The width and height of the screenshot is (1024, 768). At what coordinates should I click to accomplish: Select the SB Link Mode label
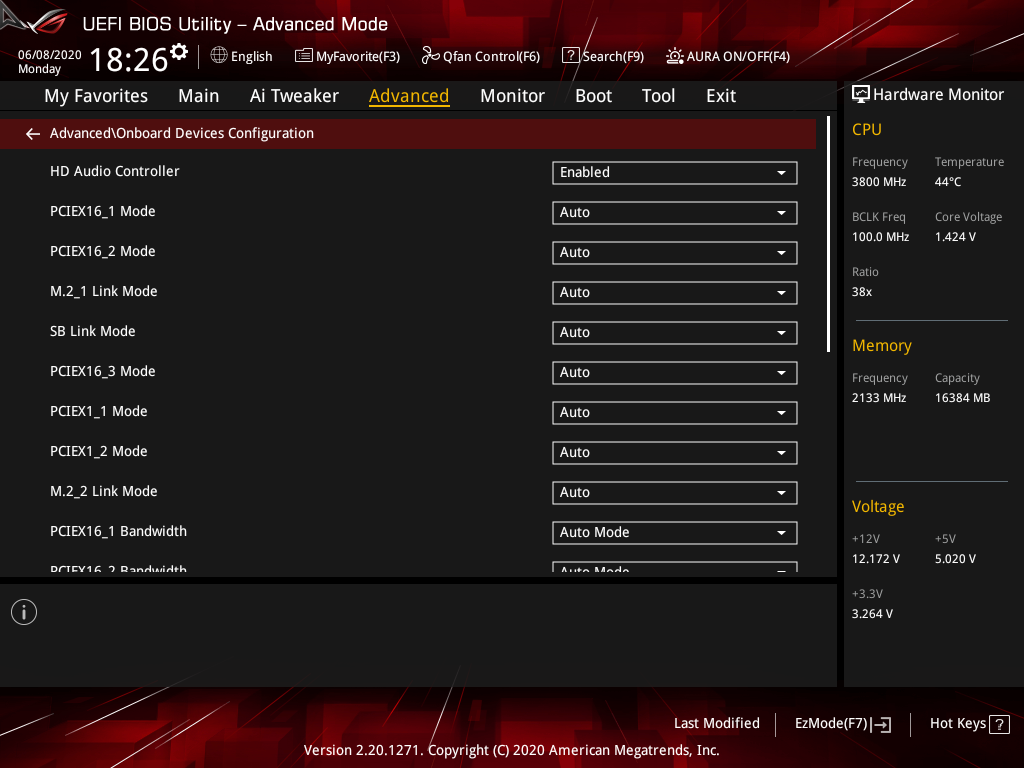pos(93,331)
